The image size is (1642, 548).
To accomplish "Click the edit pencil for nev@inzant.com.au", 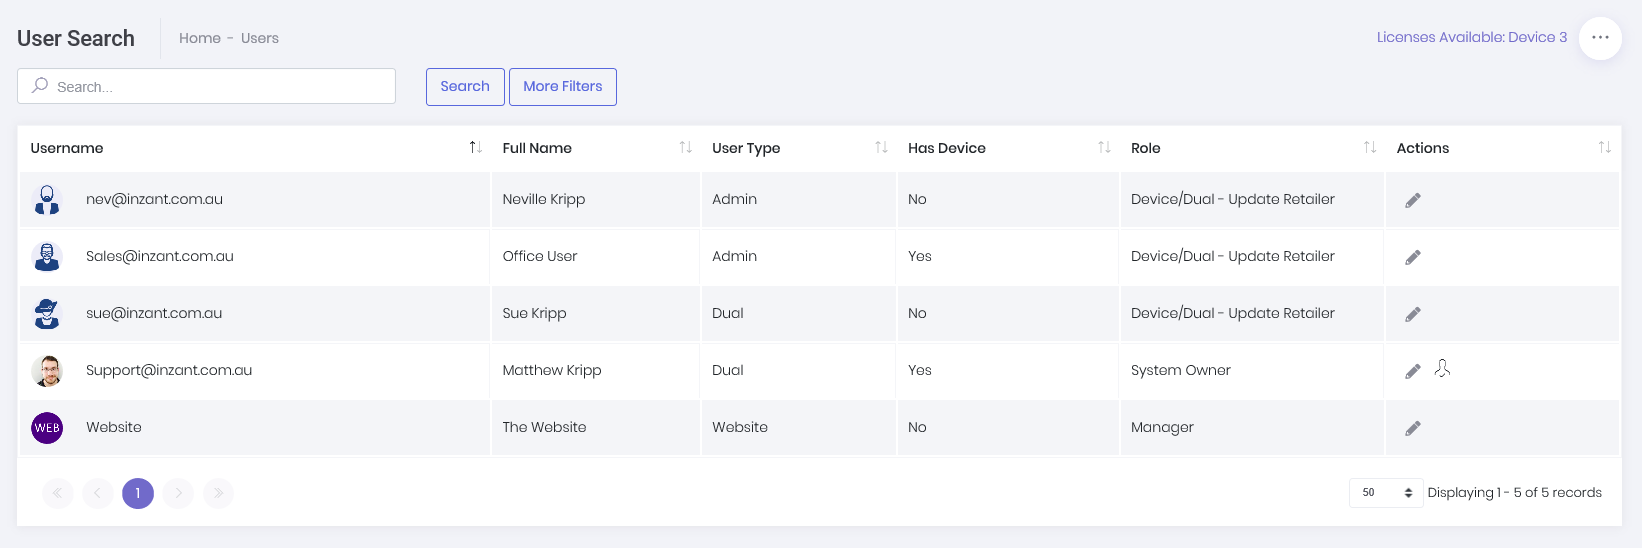I will [x=1412, y=200].
